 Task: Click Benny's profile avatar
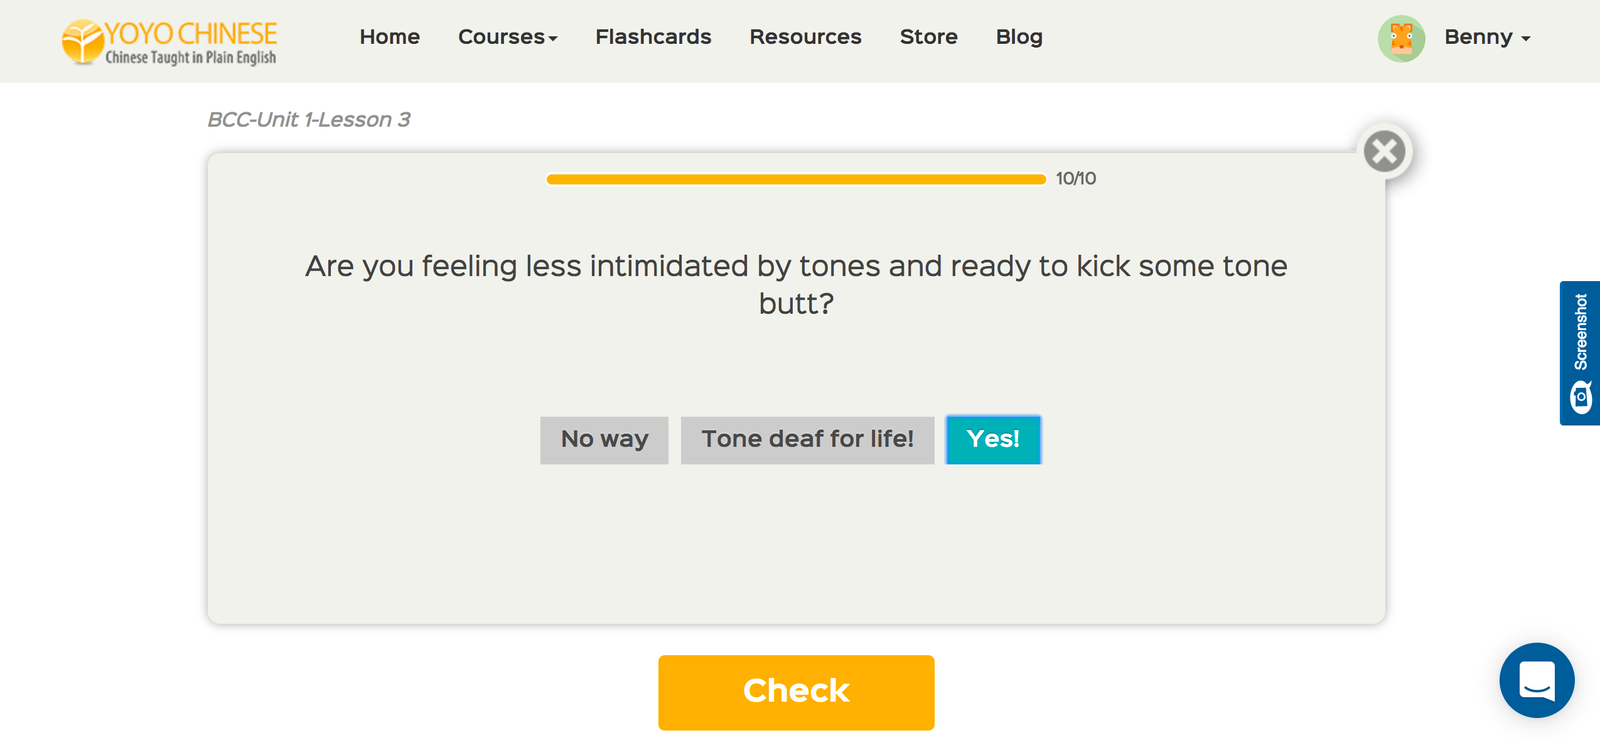click(1401, 39)
